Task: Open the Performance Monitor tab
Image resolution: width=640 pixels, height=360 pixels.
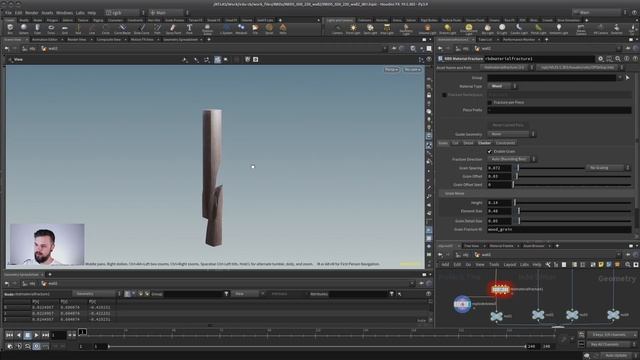Action: tap(518, 40)
